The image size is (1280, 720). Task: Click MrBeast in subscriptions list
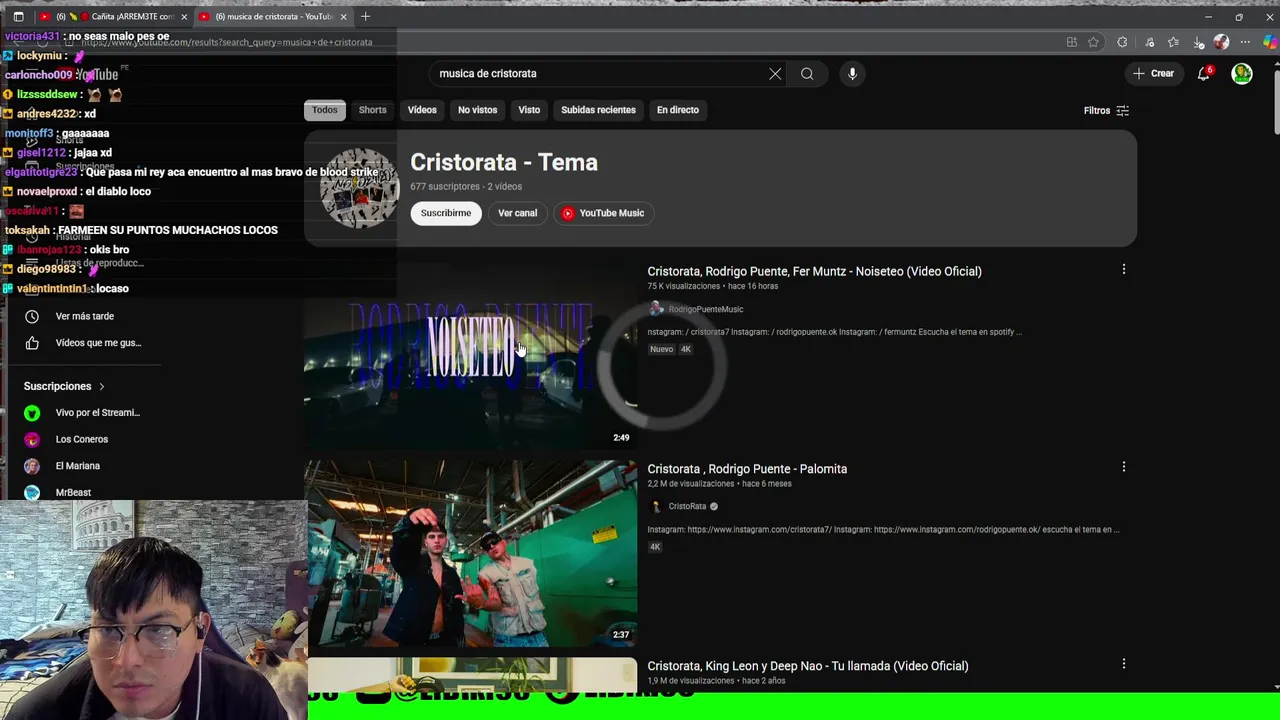point(73,493)
